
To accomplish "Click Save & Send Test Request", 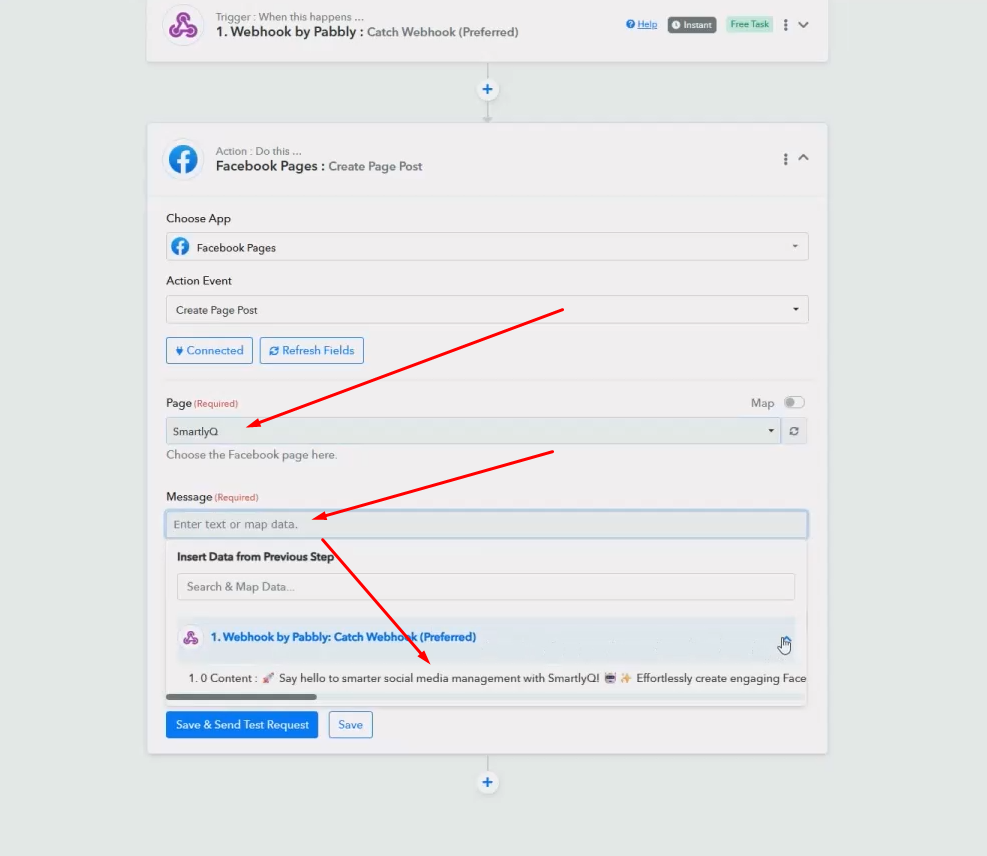I will coord(242,724).
